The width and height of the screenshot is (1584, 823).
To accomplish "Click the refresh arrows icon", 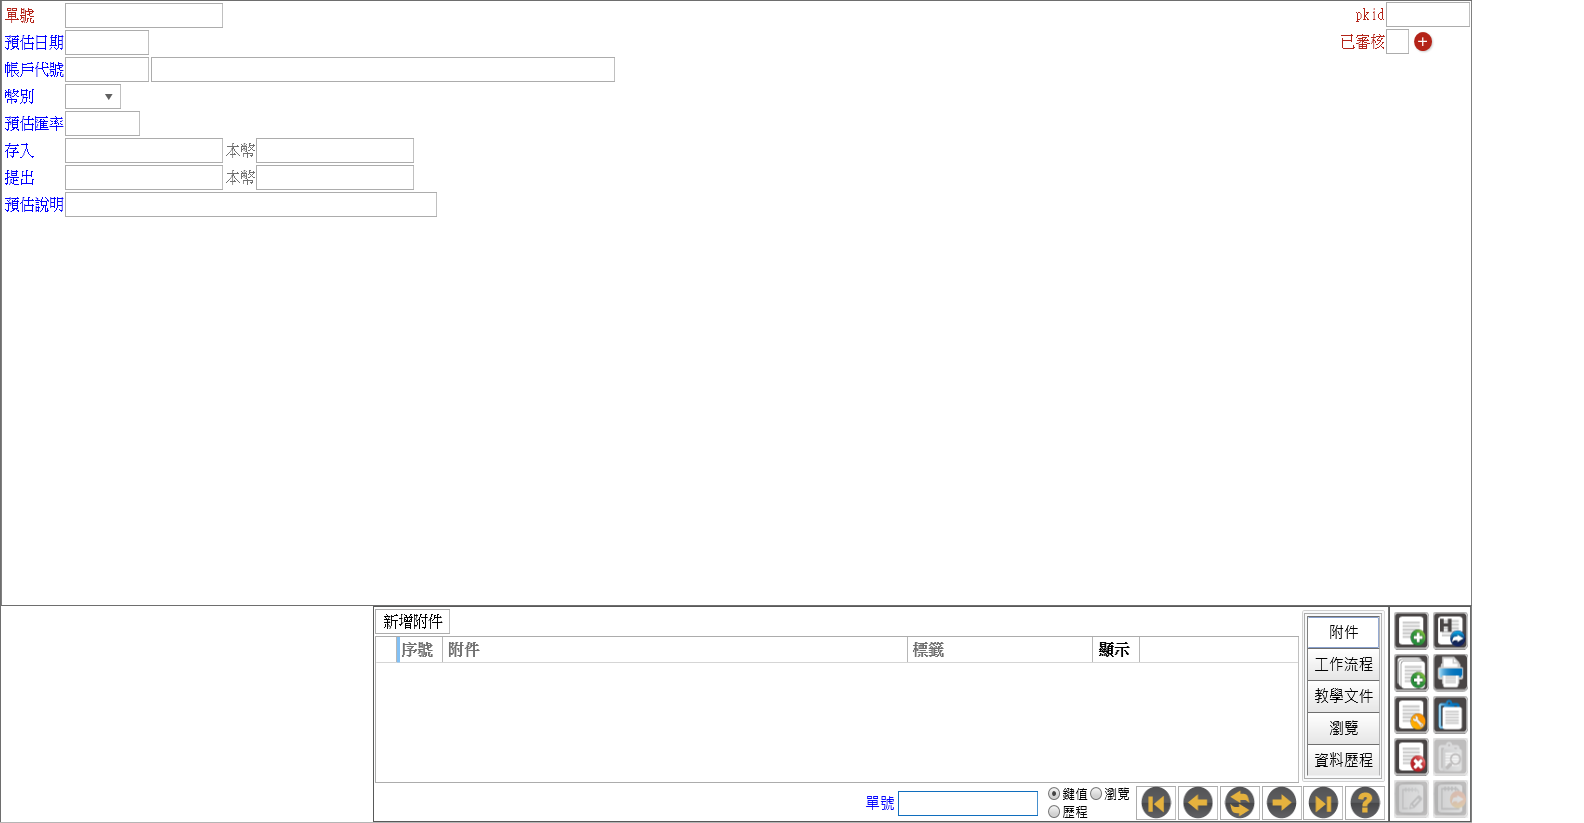I will [x=1239, y=802].
